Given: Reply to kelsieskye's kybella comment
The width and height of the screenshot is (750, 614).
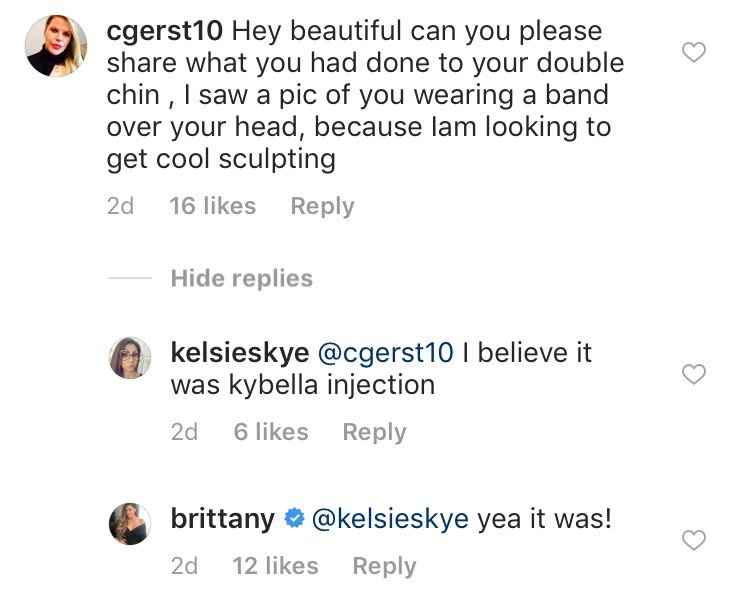Looking at the screenshot, I should (374, 432).
